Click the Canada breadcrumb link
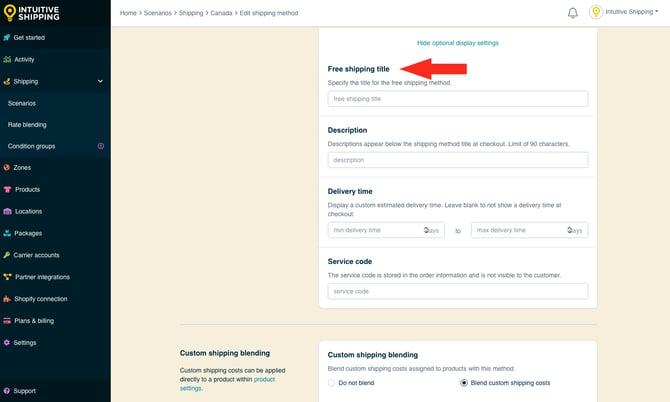The height and width of the screenshot is (402, 670). (x=221, y=13)
